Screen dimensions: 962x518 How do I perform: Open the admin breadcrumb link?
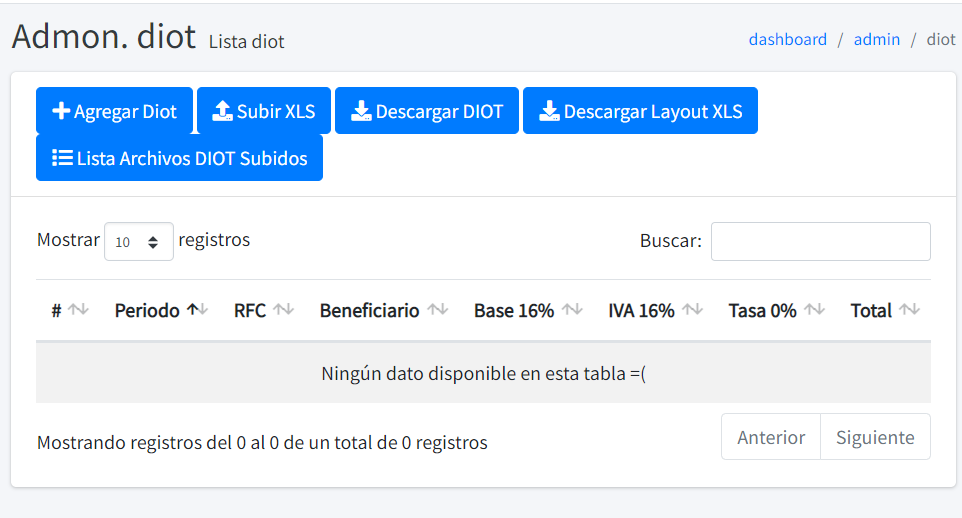coord(876,39)
